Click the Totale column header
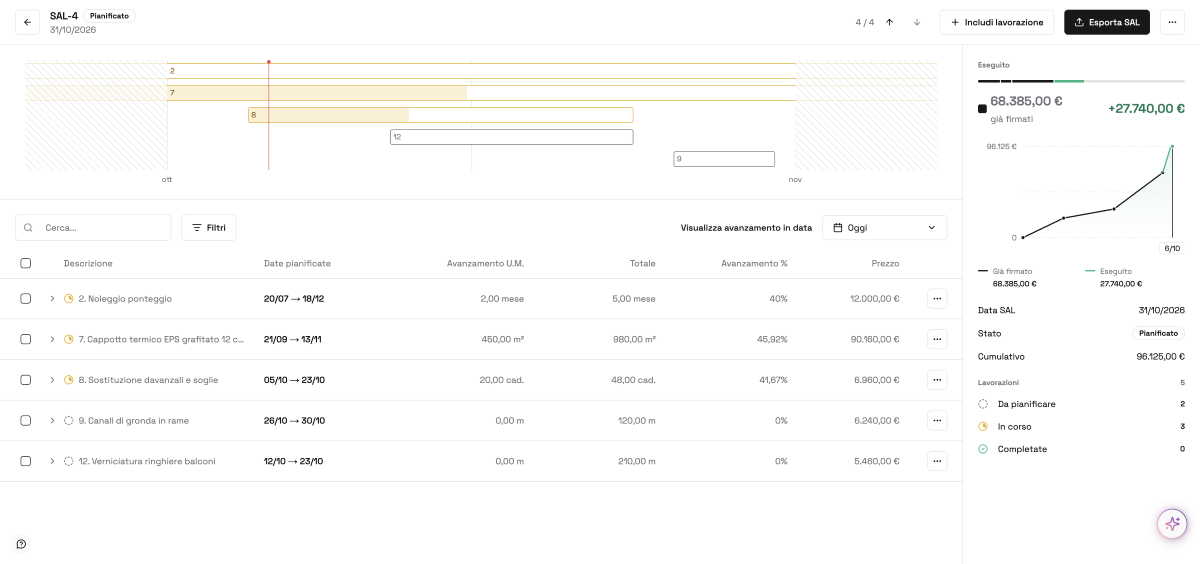This screenshot has height=564, width=1200. pos(643,263)
